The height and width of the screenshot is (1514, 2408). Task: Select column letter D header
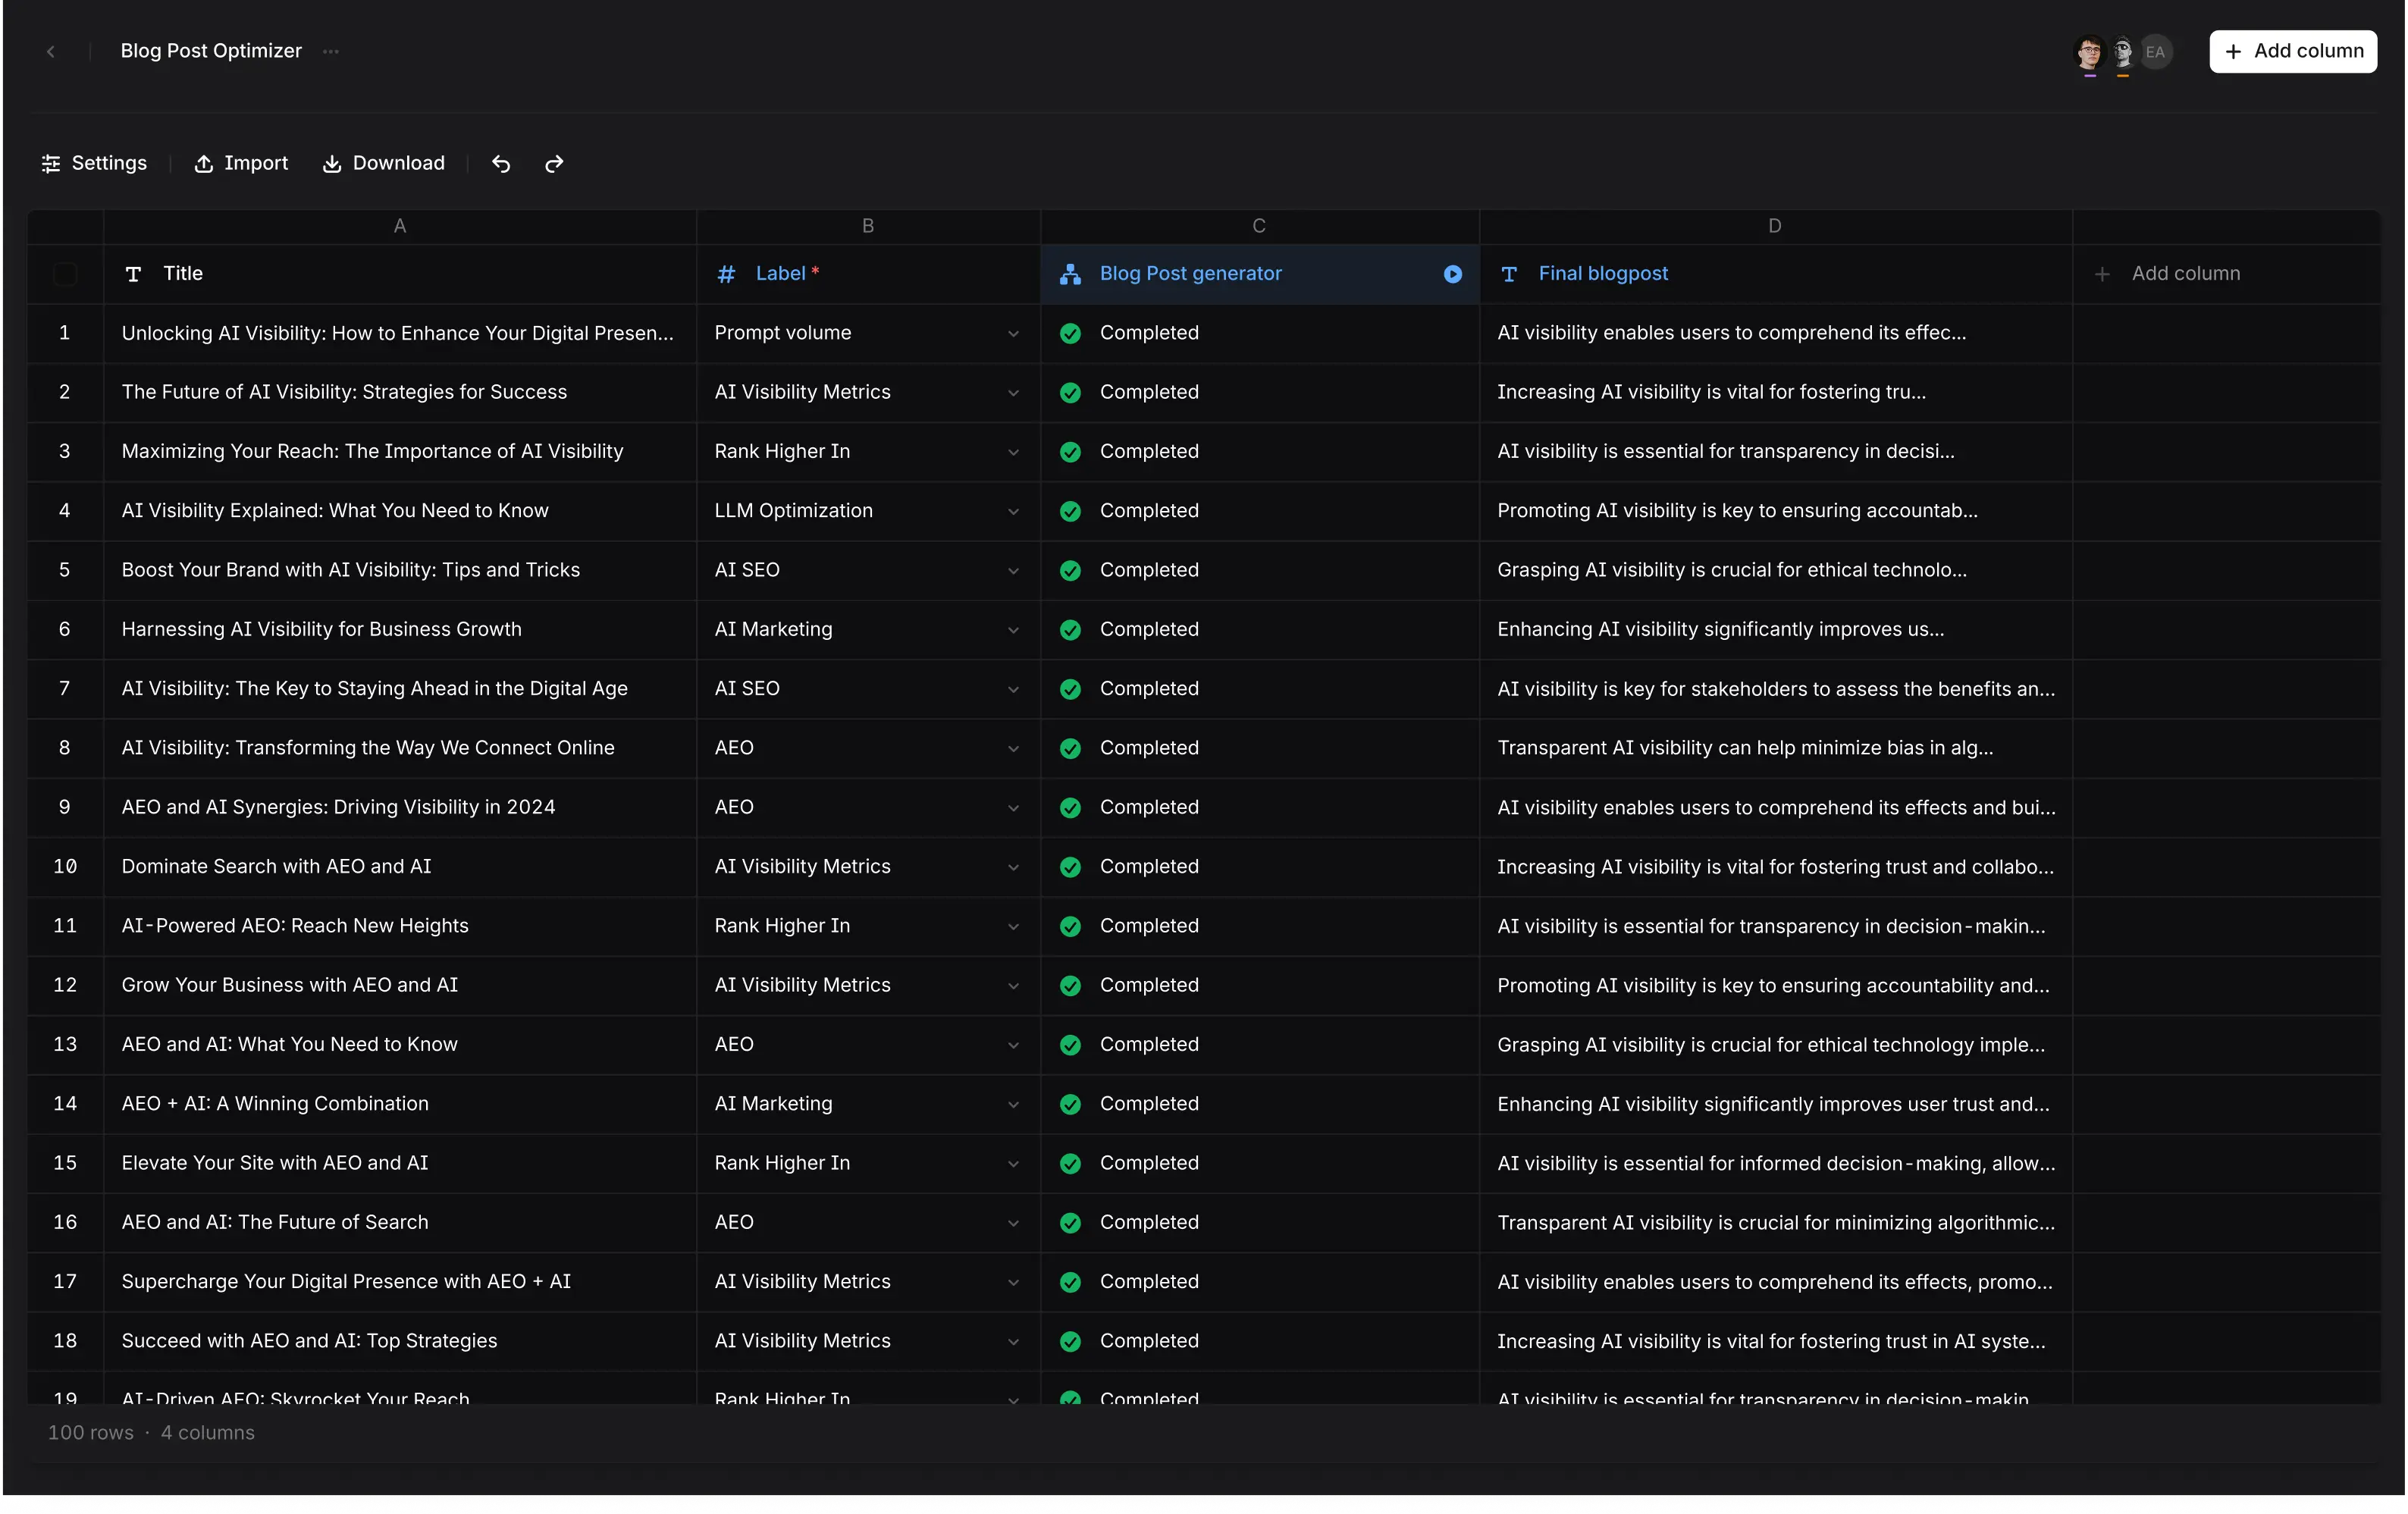[x=1775, y=226]
